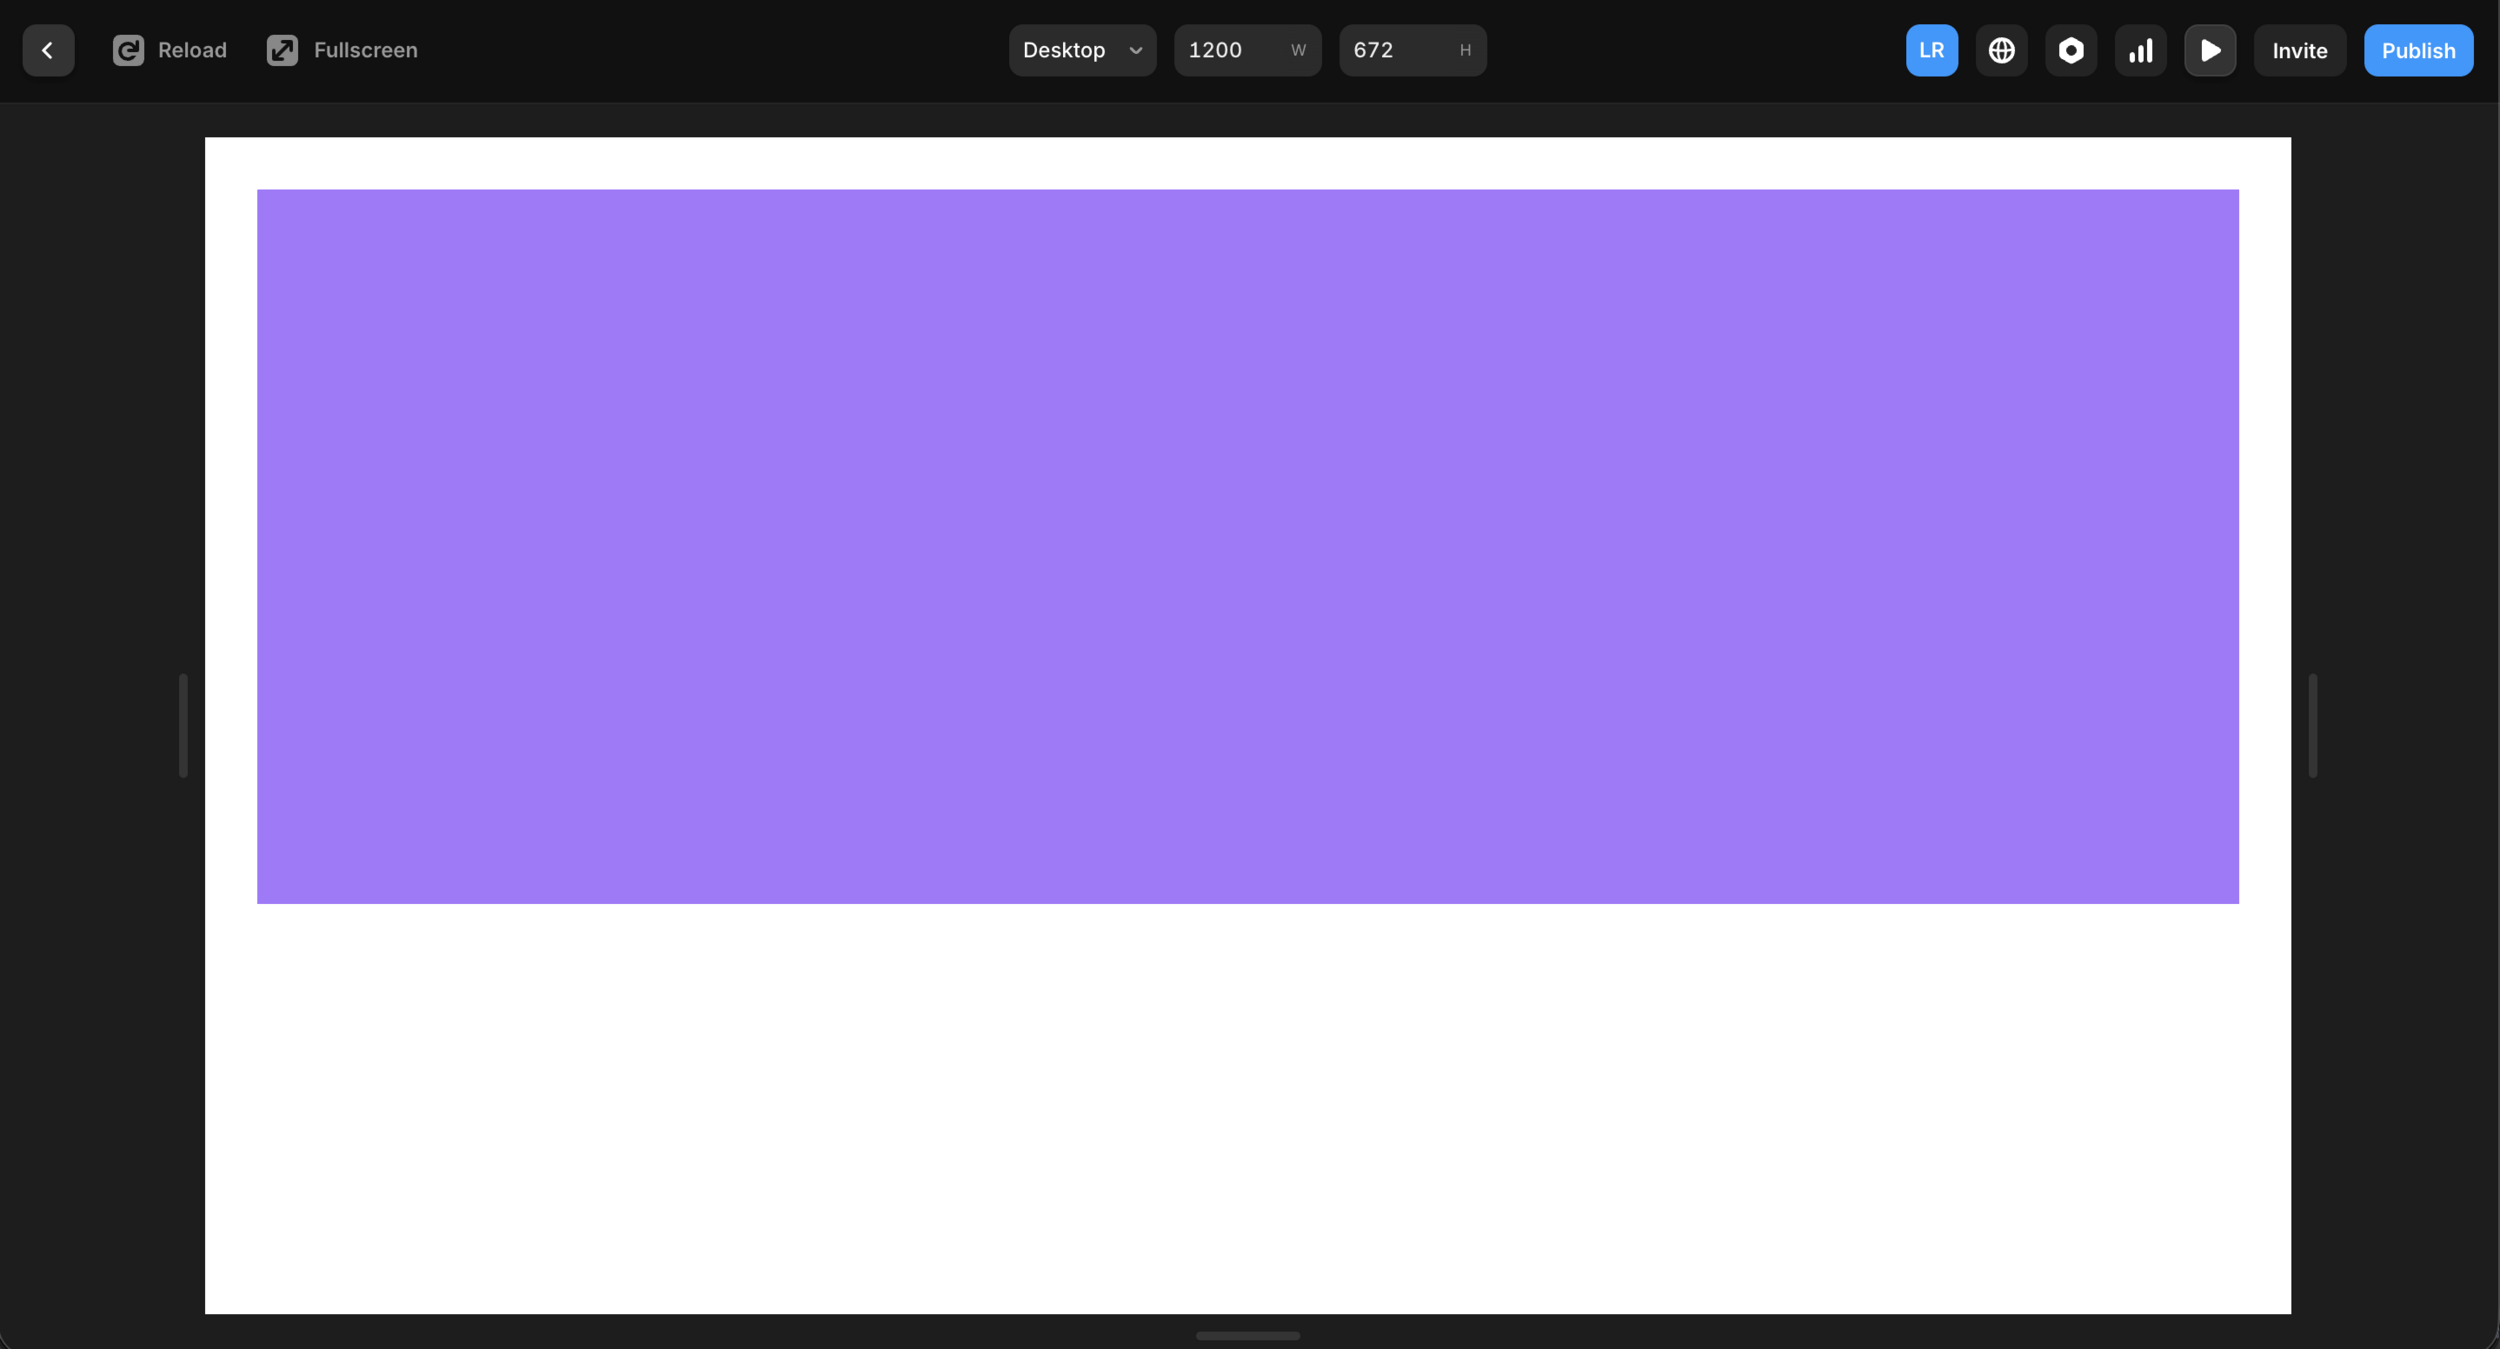This screenshot has width=2500, height=1349.
Task: Click the purple rectangle on the canvas
Action: click(1247, 546)
